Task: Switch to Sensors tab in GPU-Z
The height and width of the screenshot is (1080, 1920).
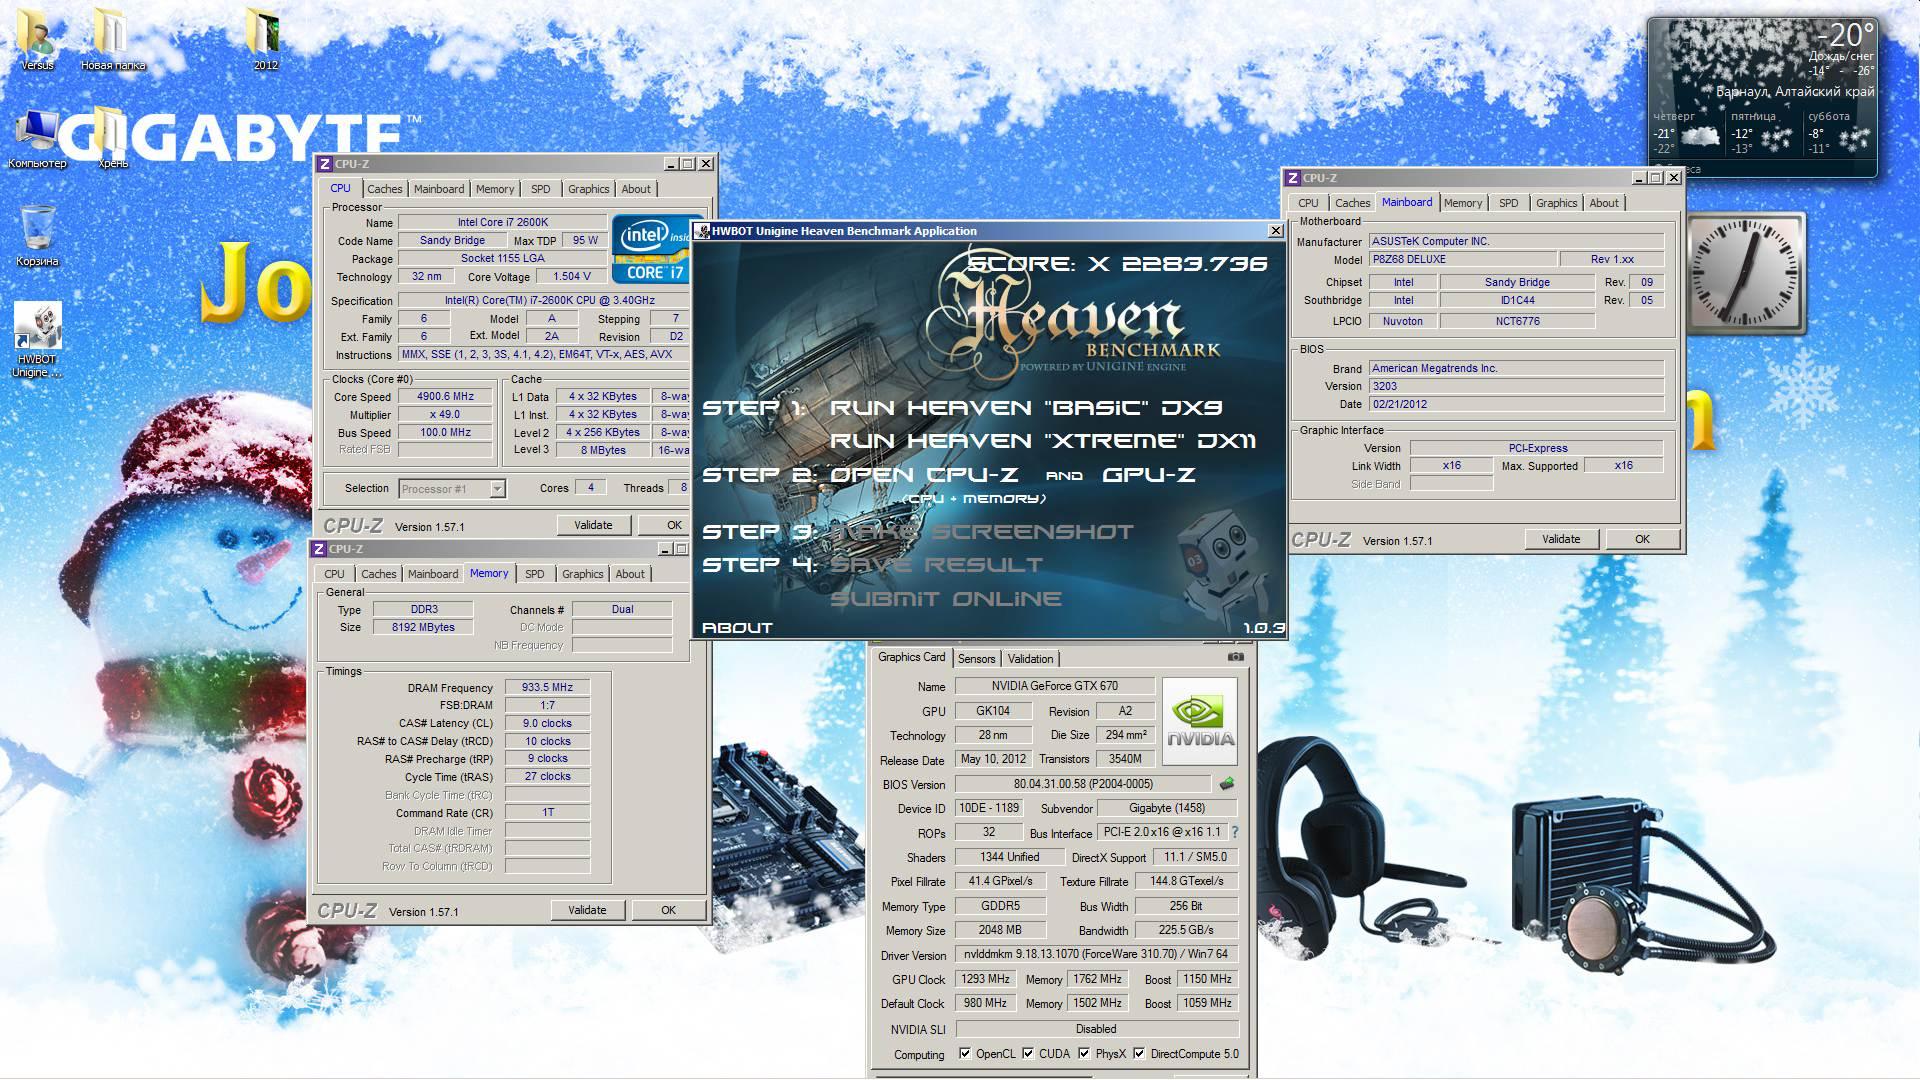Action: 976,659
